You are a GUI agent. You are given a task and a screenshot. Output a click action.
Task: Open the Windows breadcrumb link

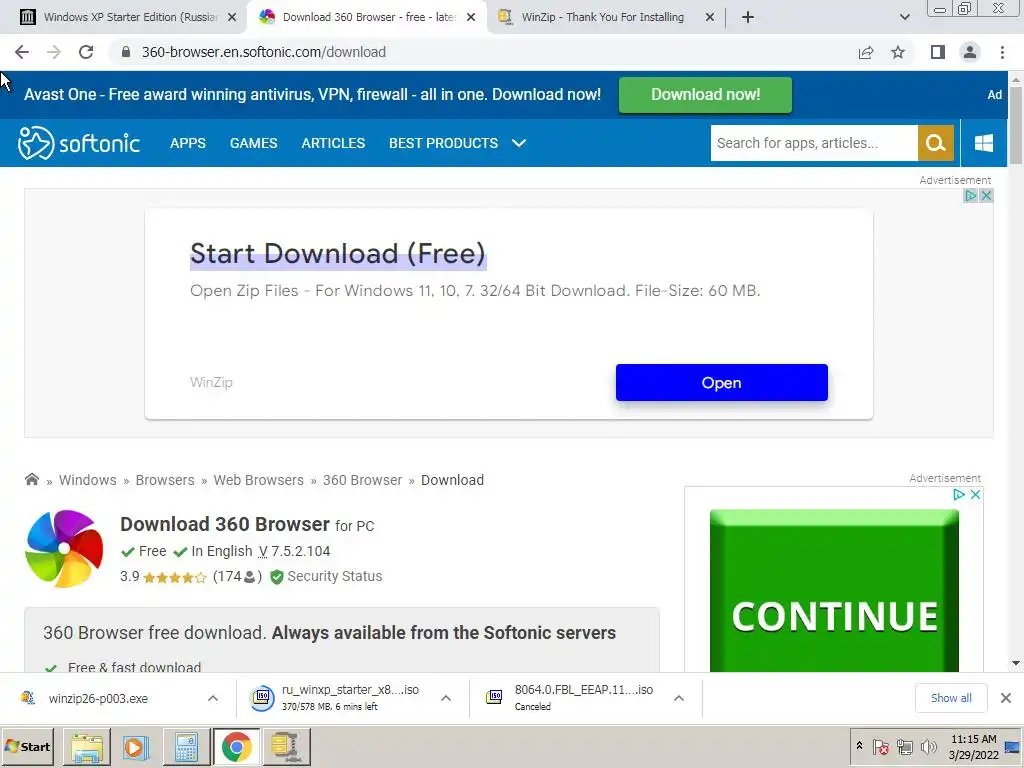coord(88,480)
